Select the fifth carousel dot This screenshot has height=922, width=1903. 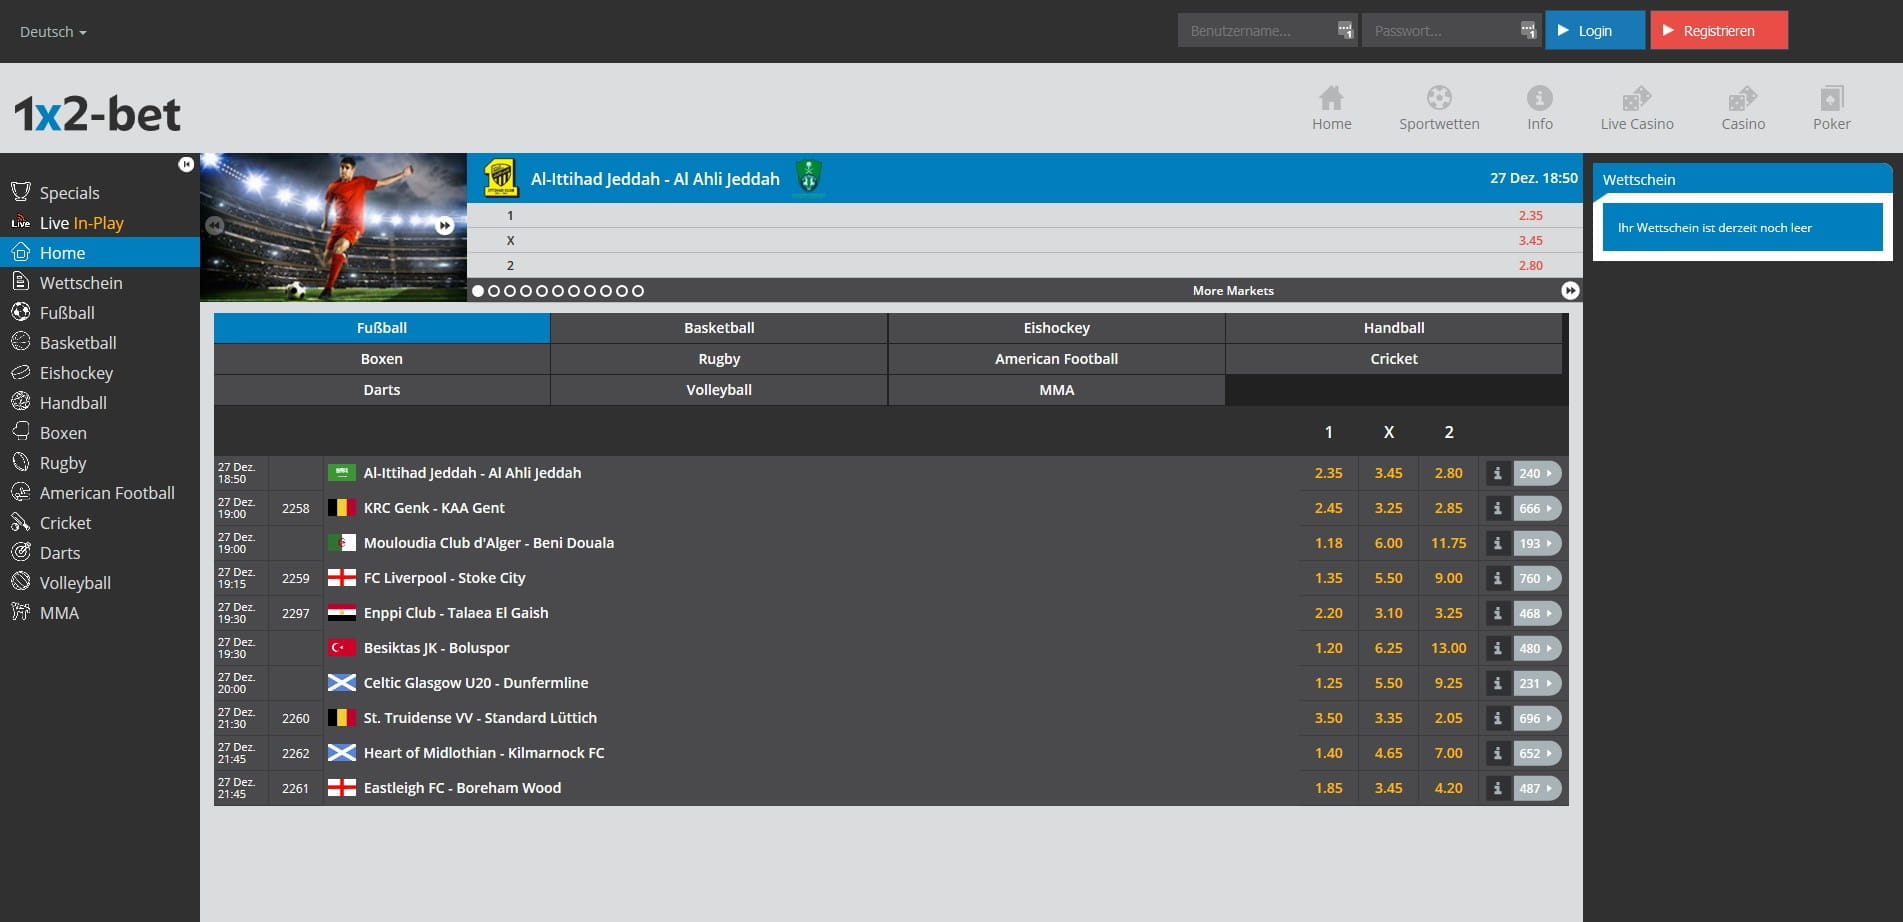tap(542, 291)
